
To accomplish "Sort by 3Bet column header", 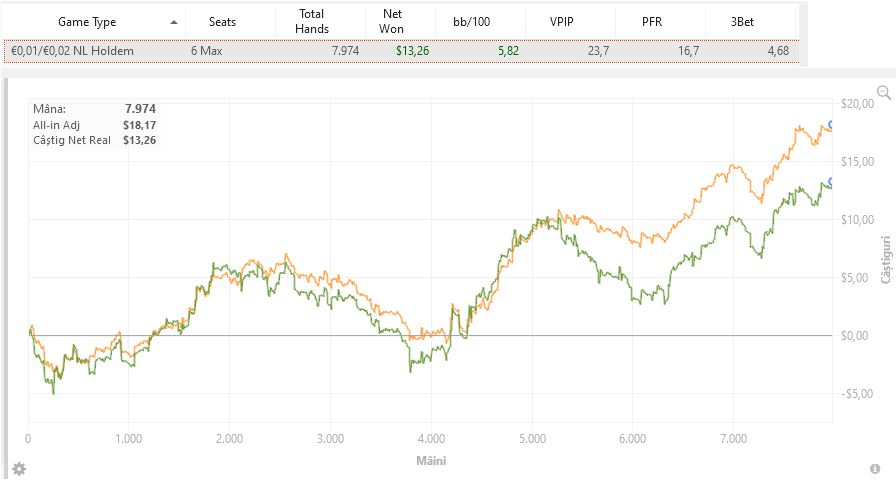I will click(742, 22).
